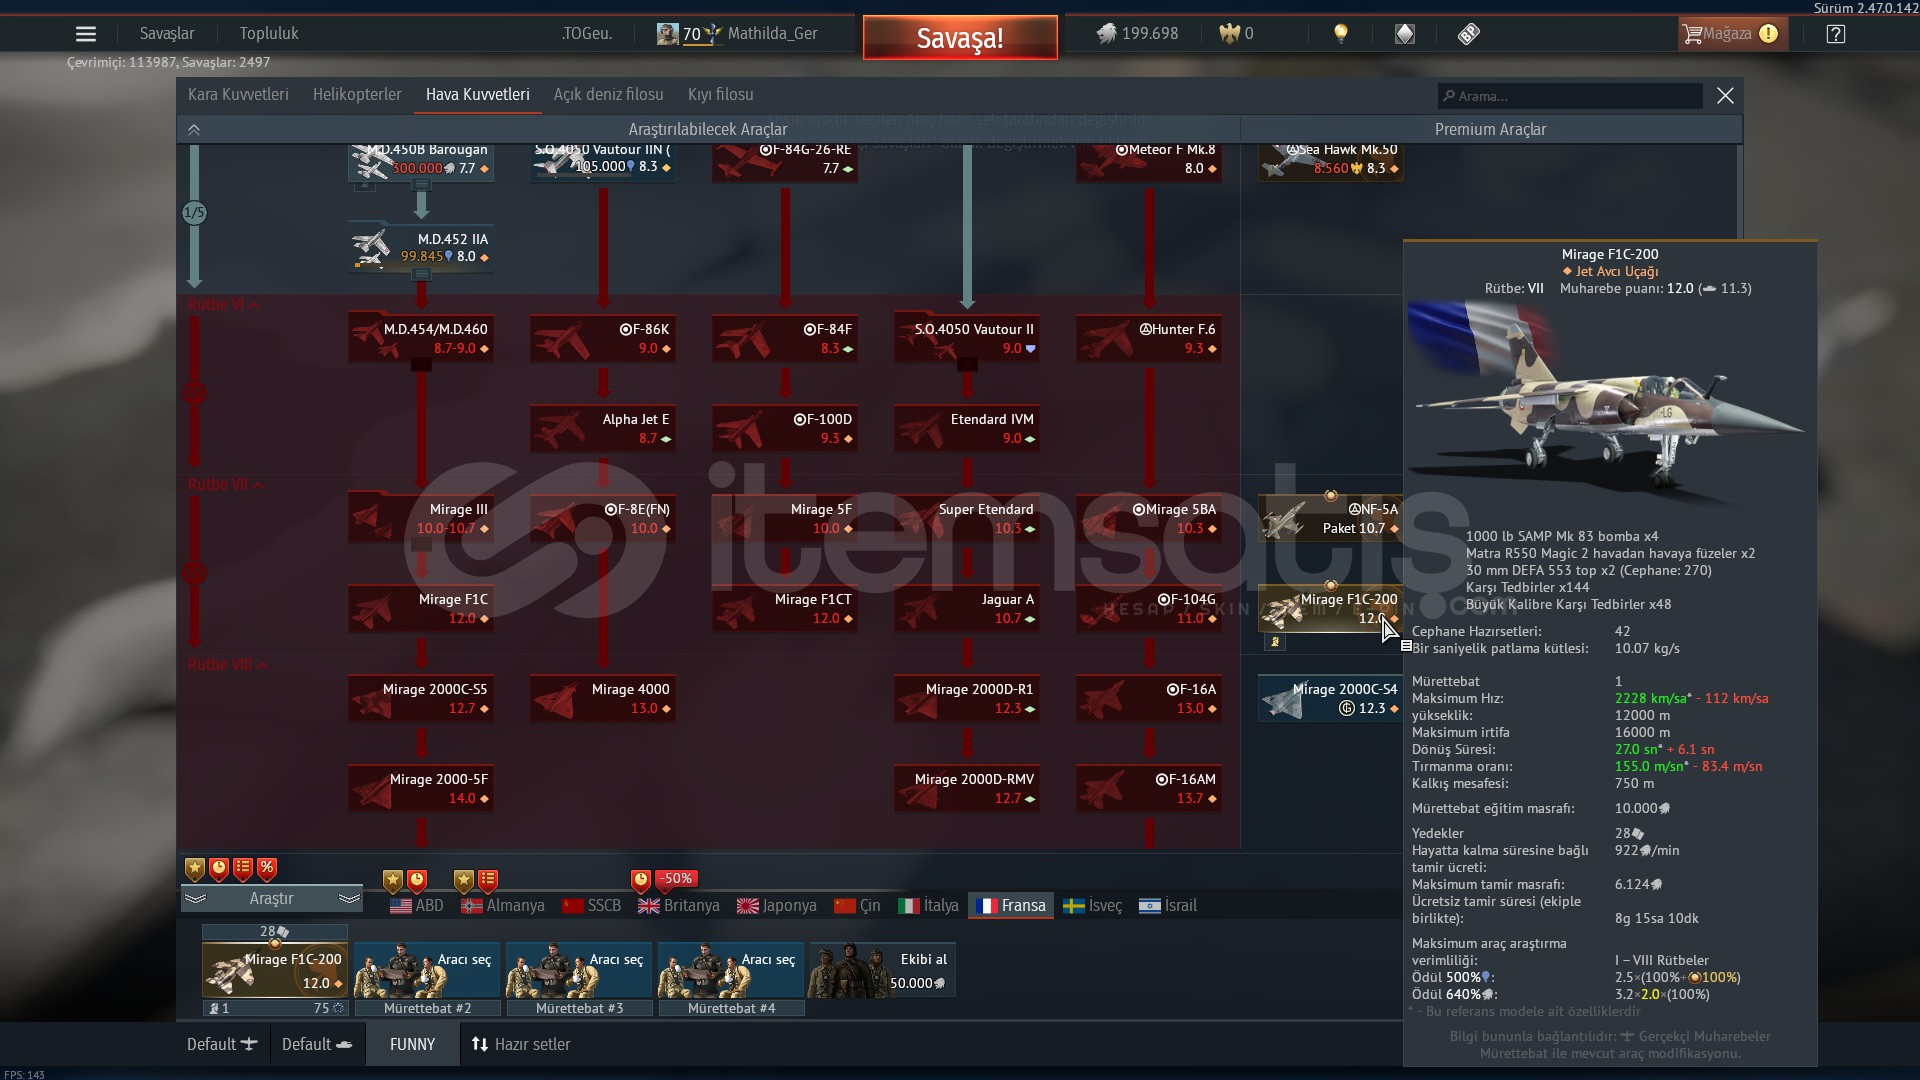Click the Arama search field
Viewport: 1920px width, 1080px height.
click(x=1570, y=96)
